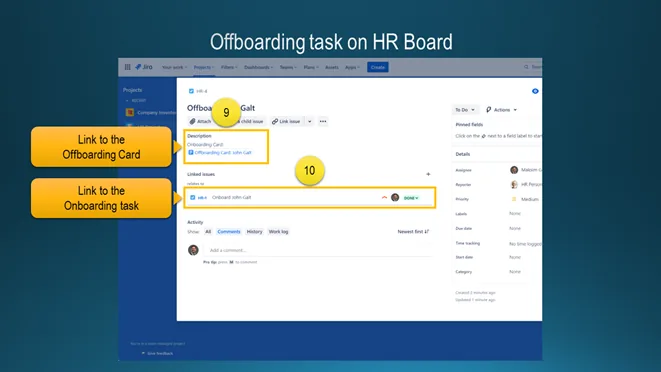The width and height of the screenshot is (661, 372).
Task: Click the HR-4 issue key breadcrumb
Action: 202,91
